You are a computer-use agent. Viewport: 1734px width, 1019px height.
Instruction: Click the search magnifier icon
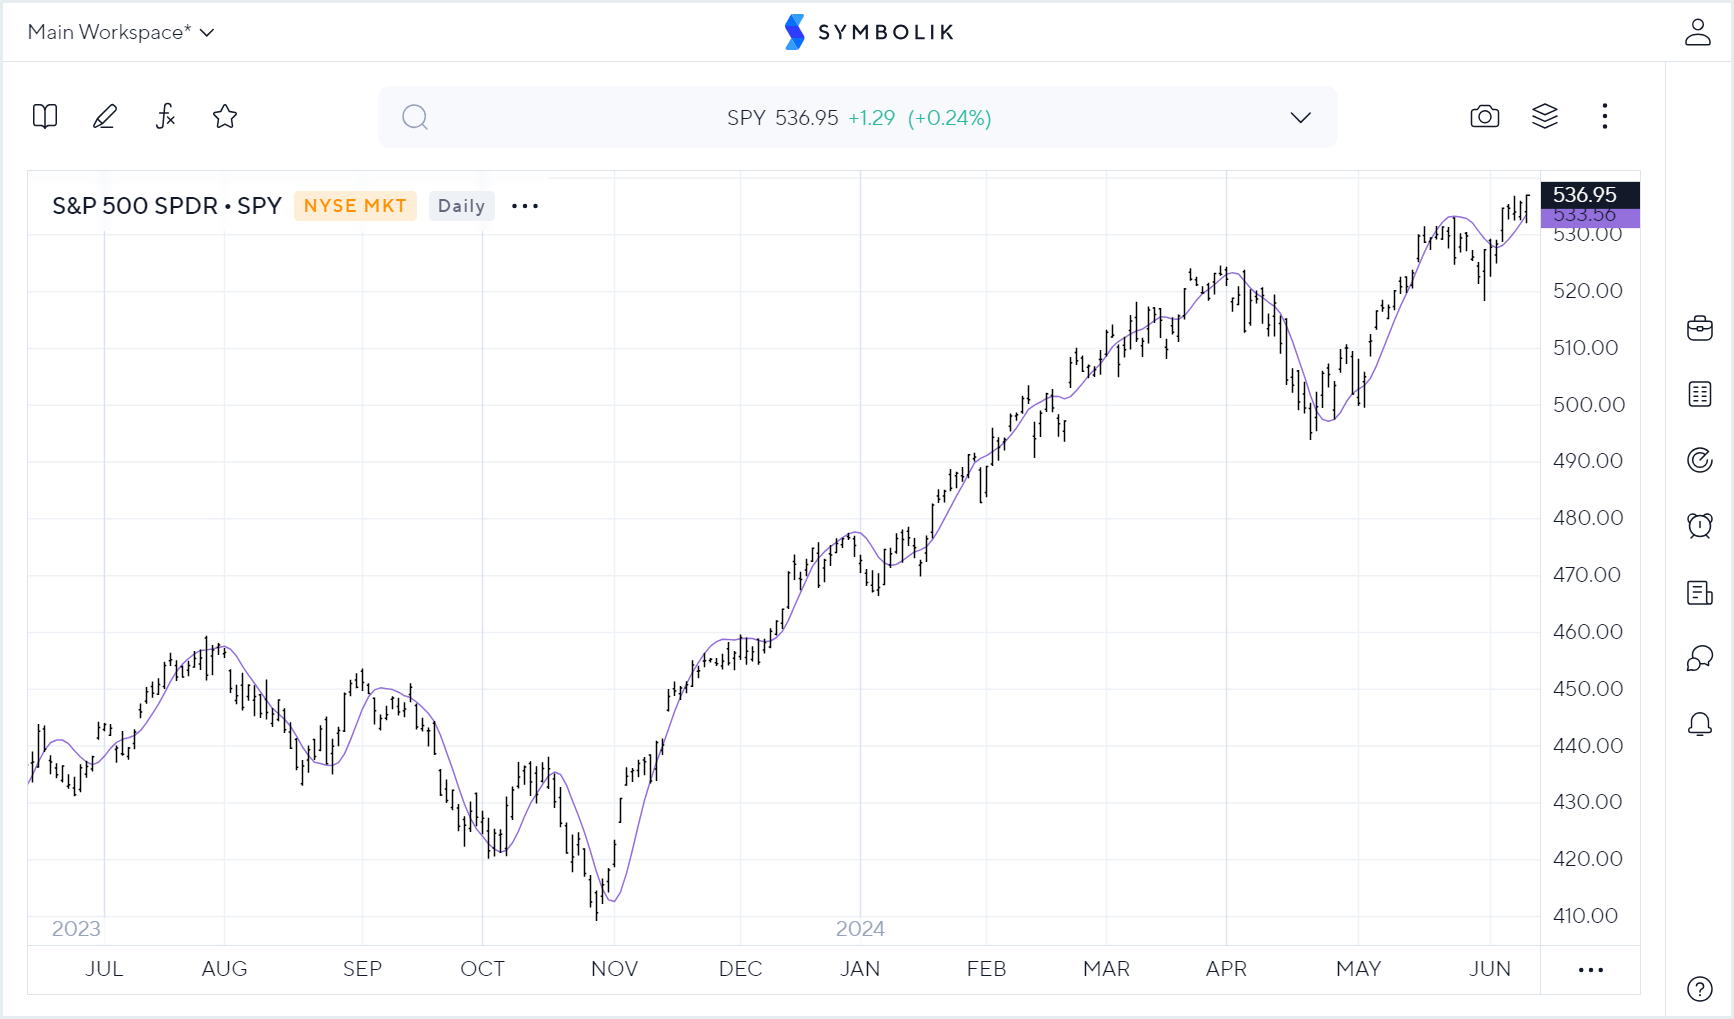point(415,118)
